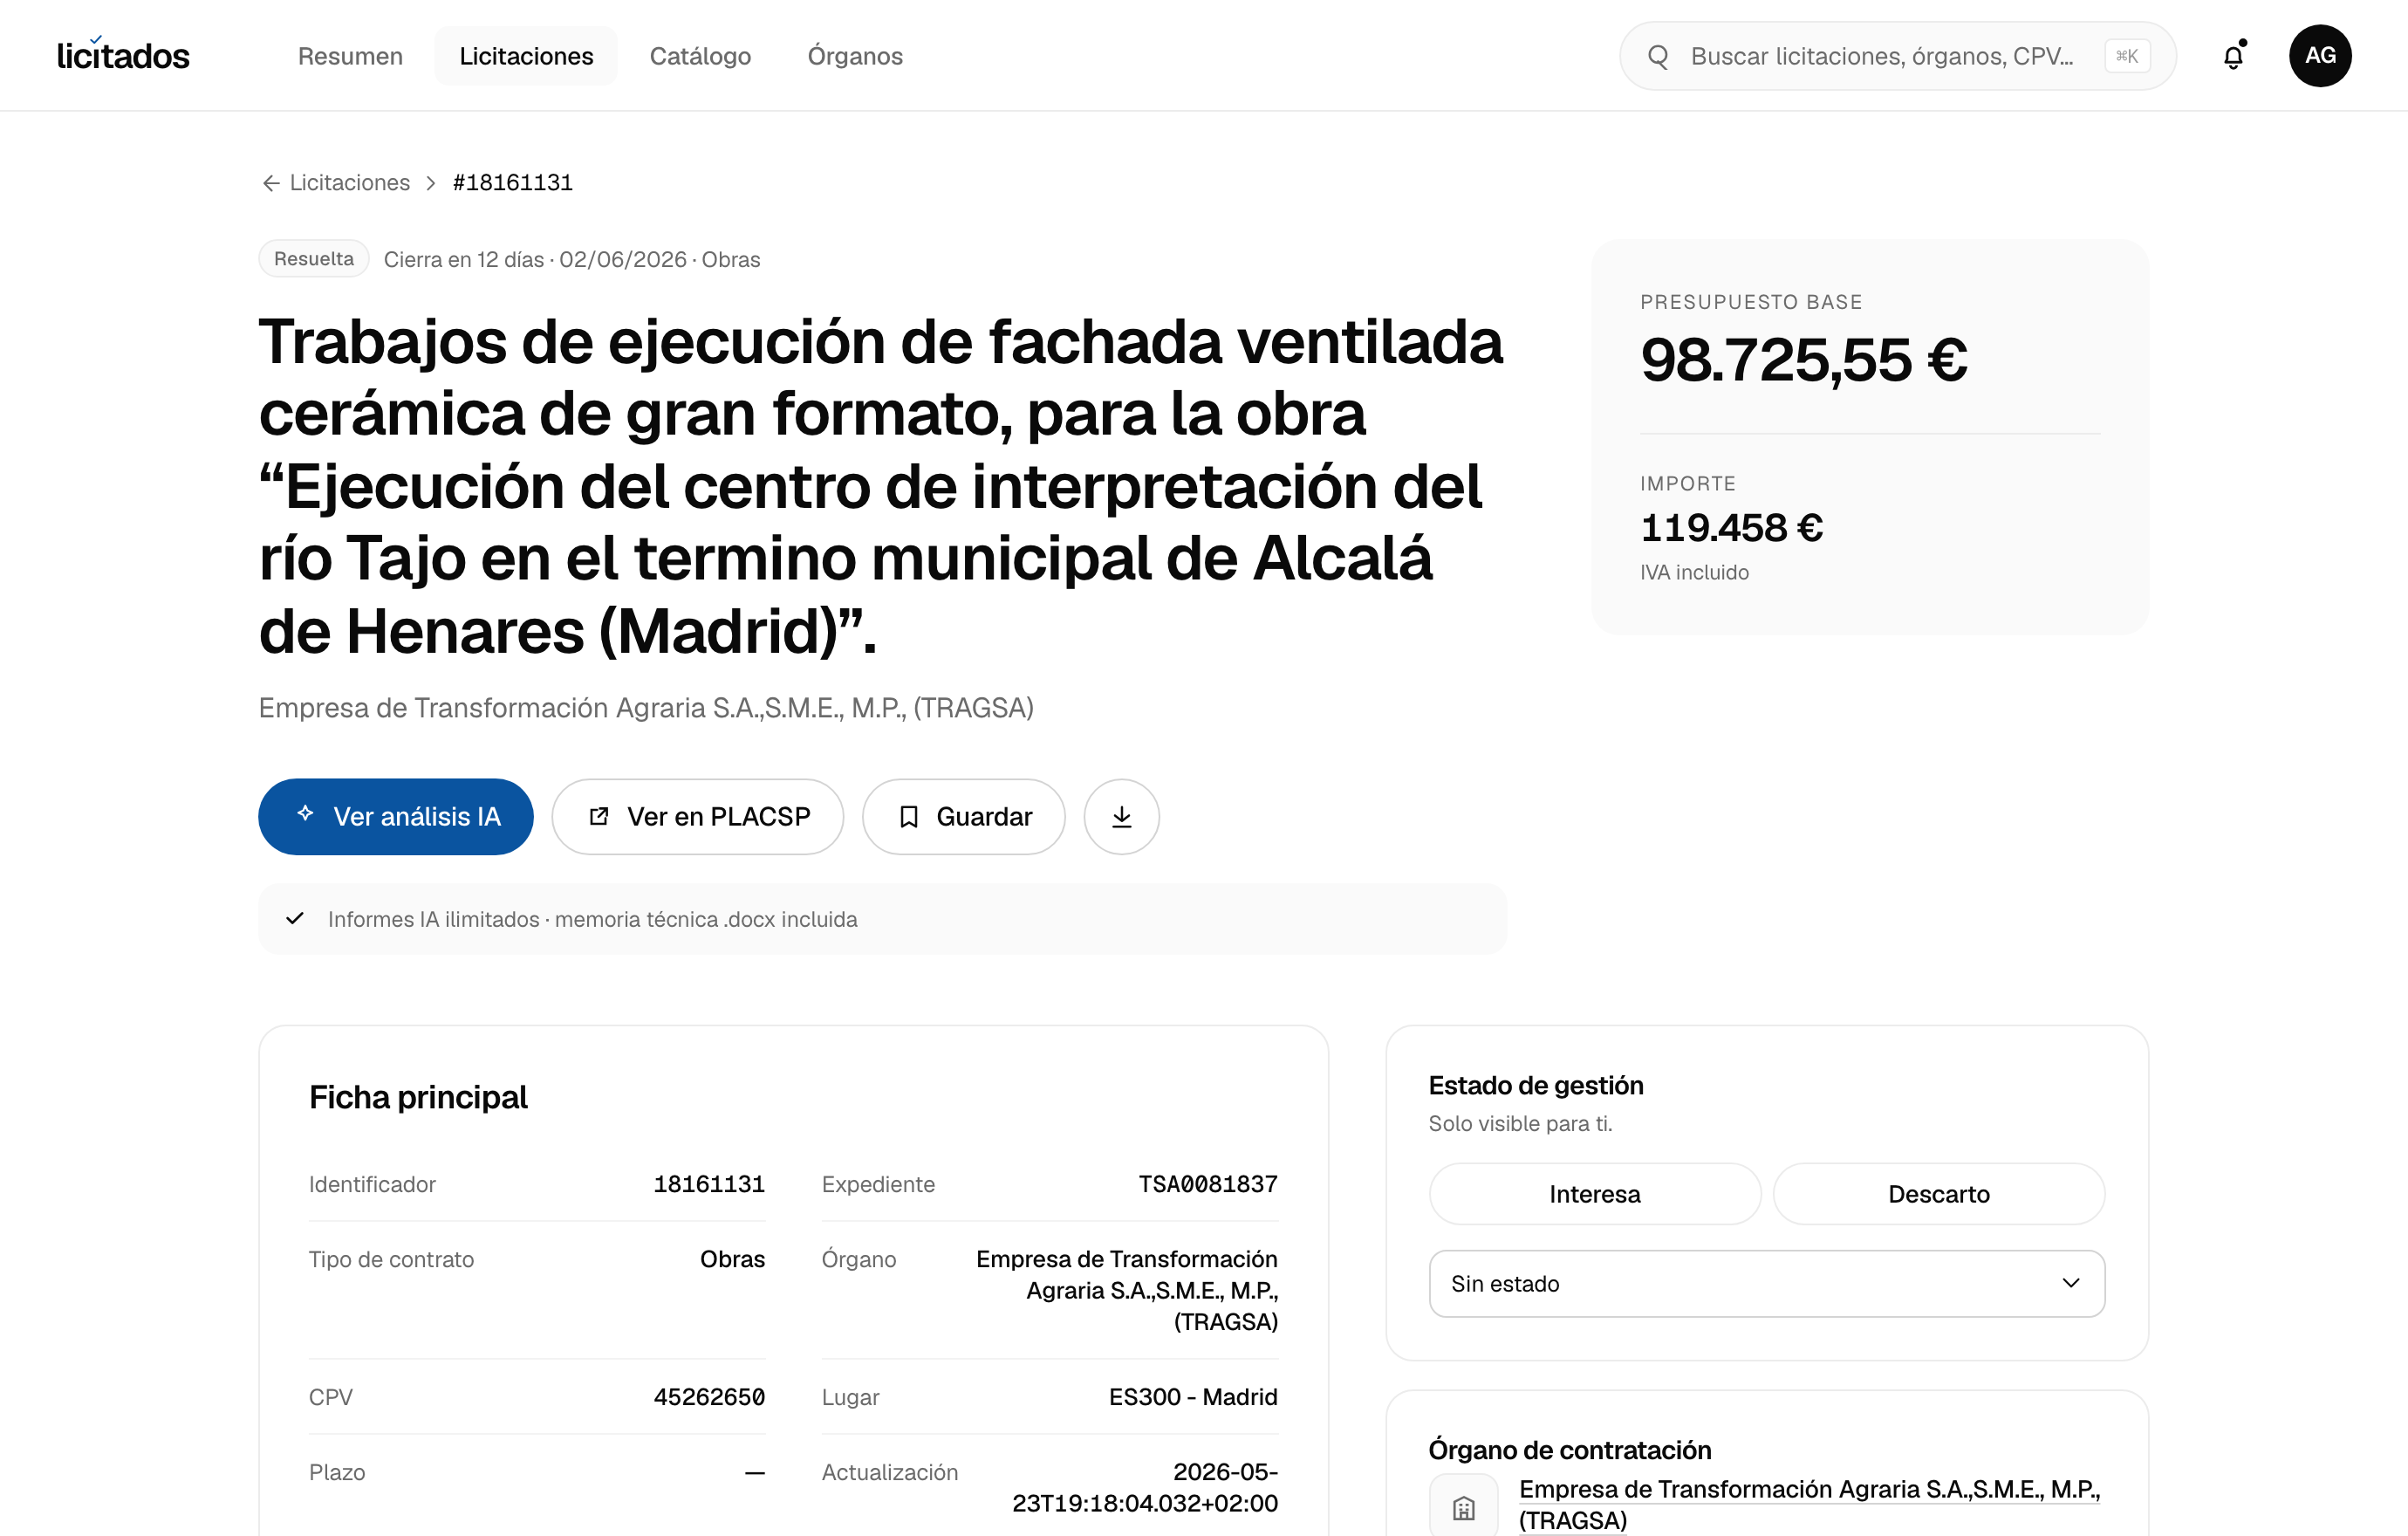This screenshot has width=2408, height=1536.
Task: Expand the Sin estado dropdown
Action: 1767,1284
